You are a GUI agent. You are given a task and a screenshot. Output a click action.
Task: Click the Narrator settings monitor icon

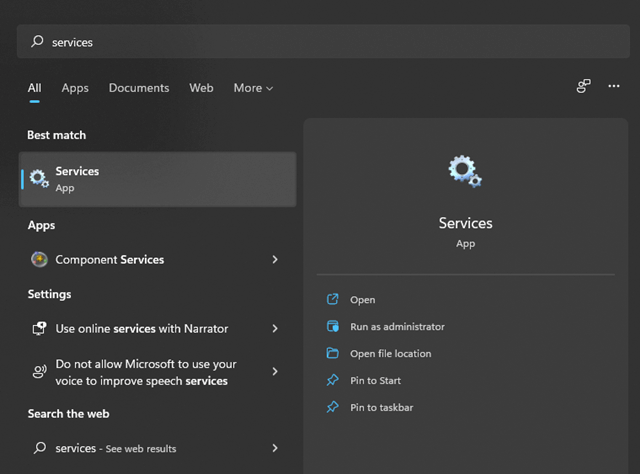click(40, 328)
